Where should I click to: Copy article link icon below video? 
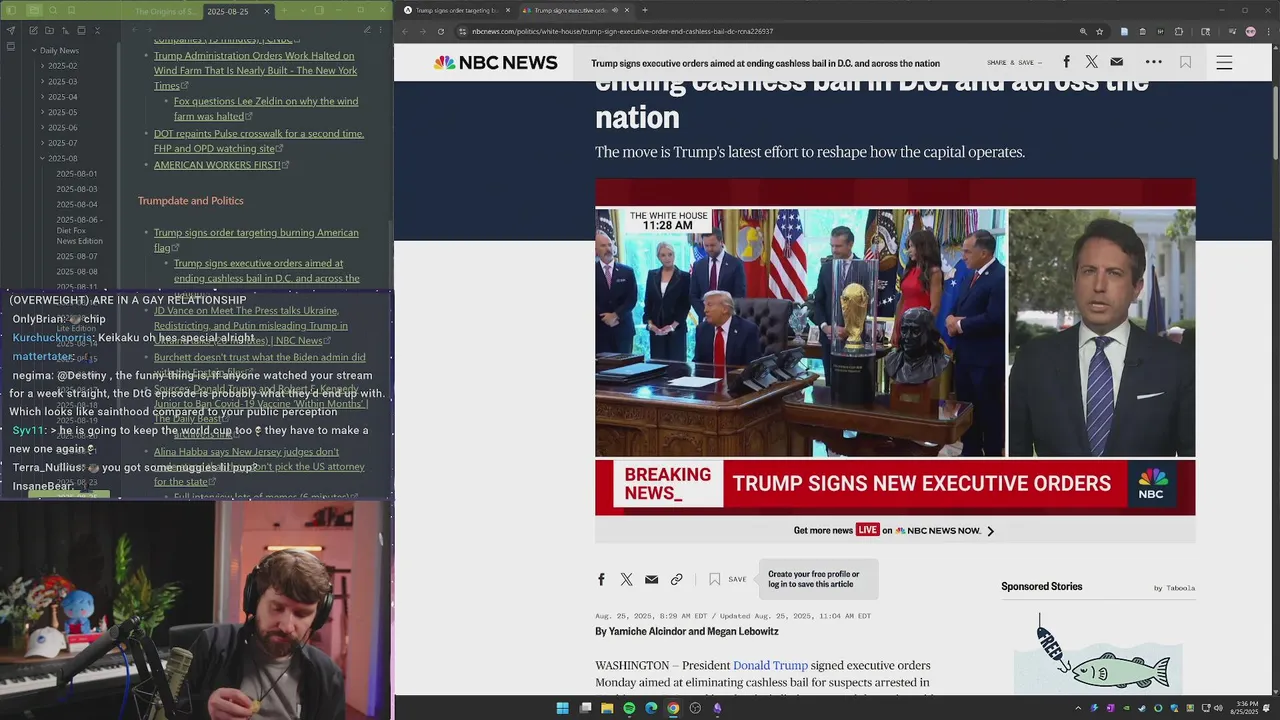(x=676, y=579)
